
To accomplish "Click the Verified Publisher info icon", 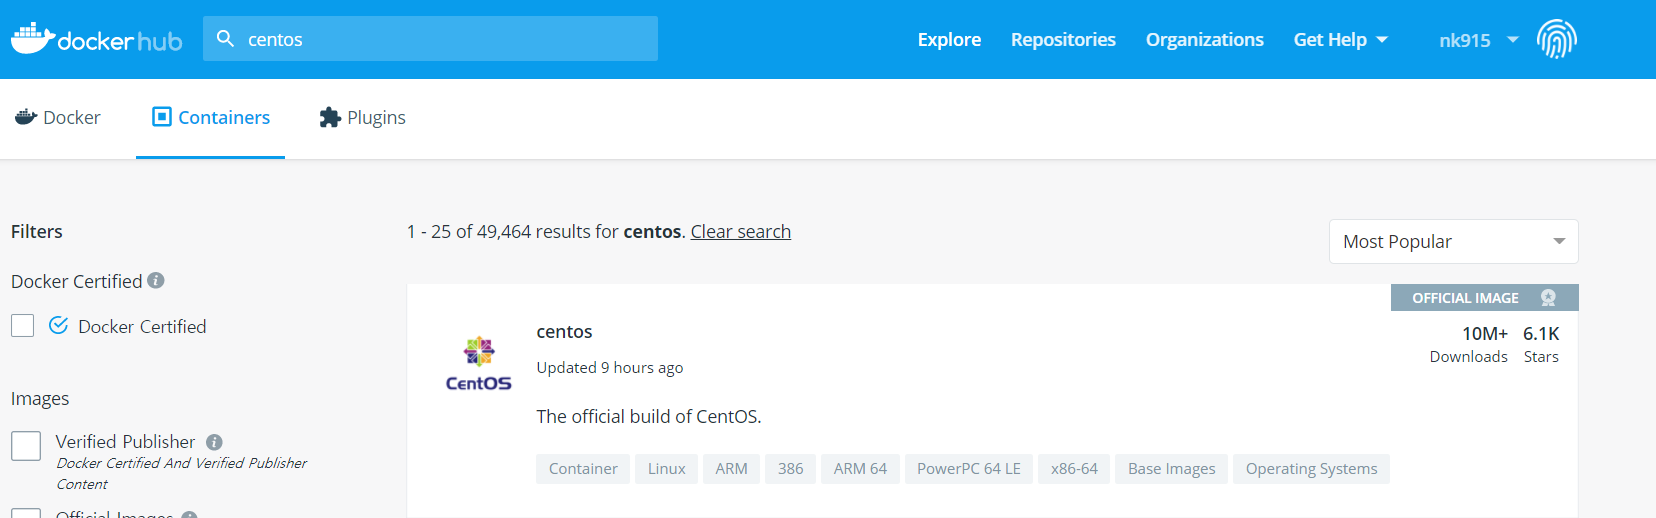I will [x=214, y=442].
